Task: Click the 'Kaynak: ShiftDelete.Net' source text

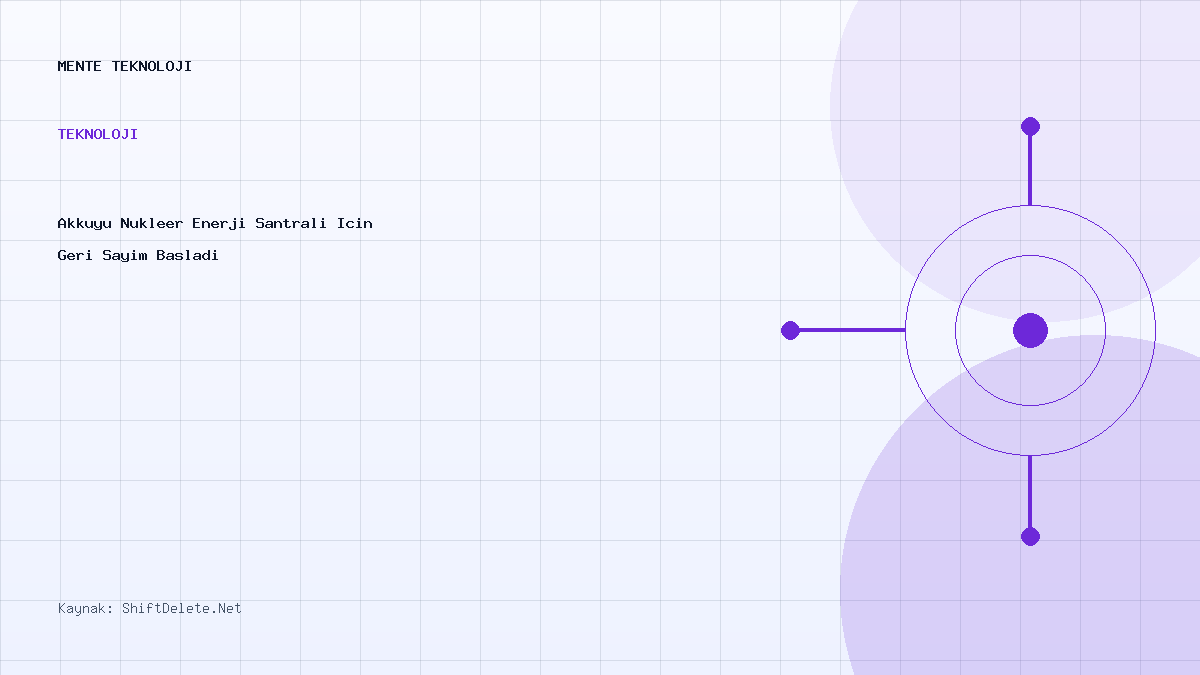Action: point(150,608)
